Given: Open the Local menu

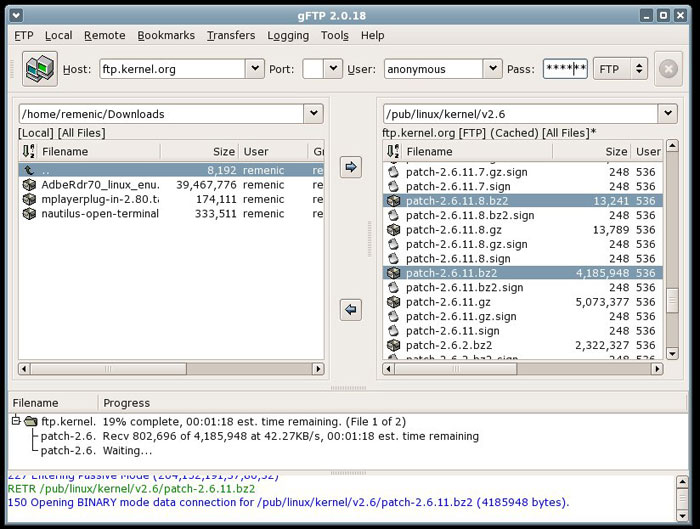Looking at the screenshot, I should [58, 35].
